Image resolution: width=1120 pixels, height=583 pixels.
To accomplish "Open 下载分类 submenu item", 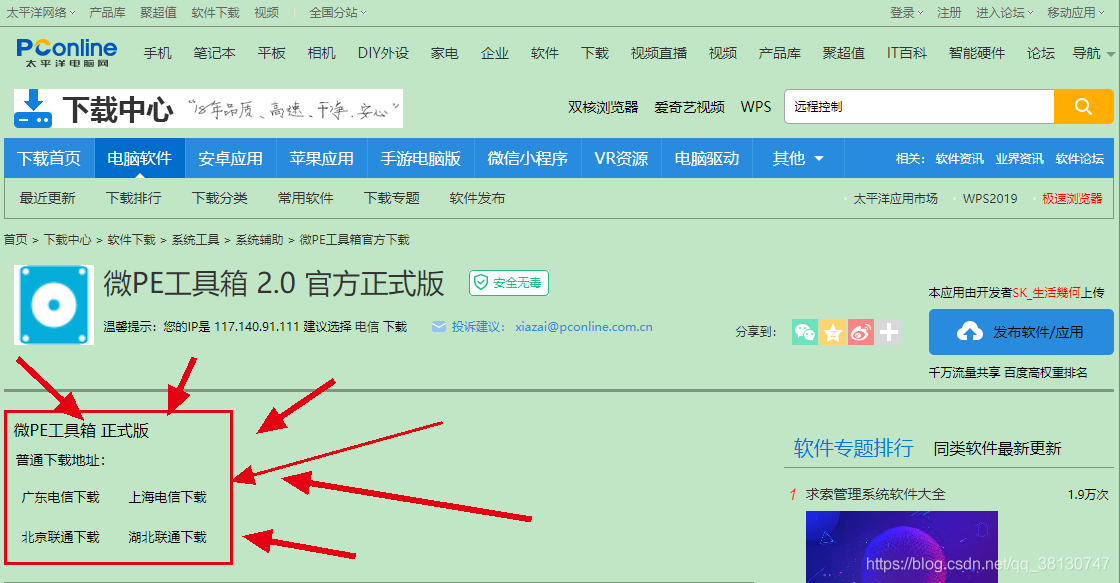I will tap(219, 198).
